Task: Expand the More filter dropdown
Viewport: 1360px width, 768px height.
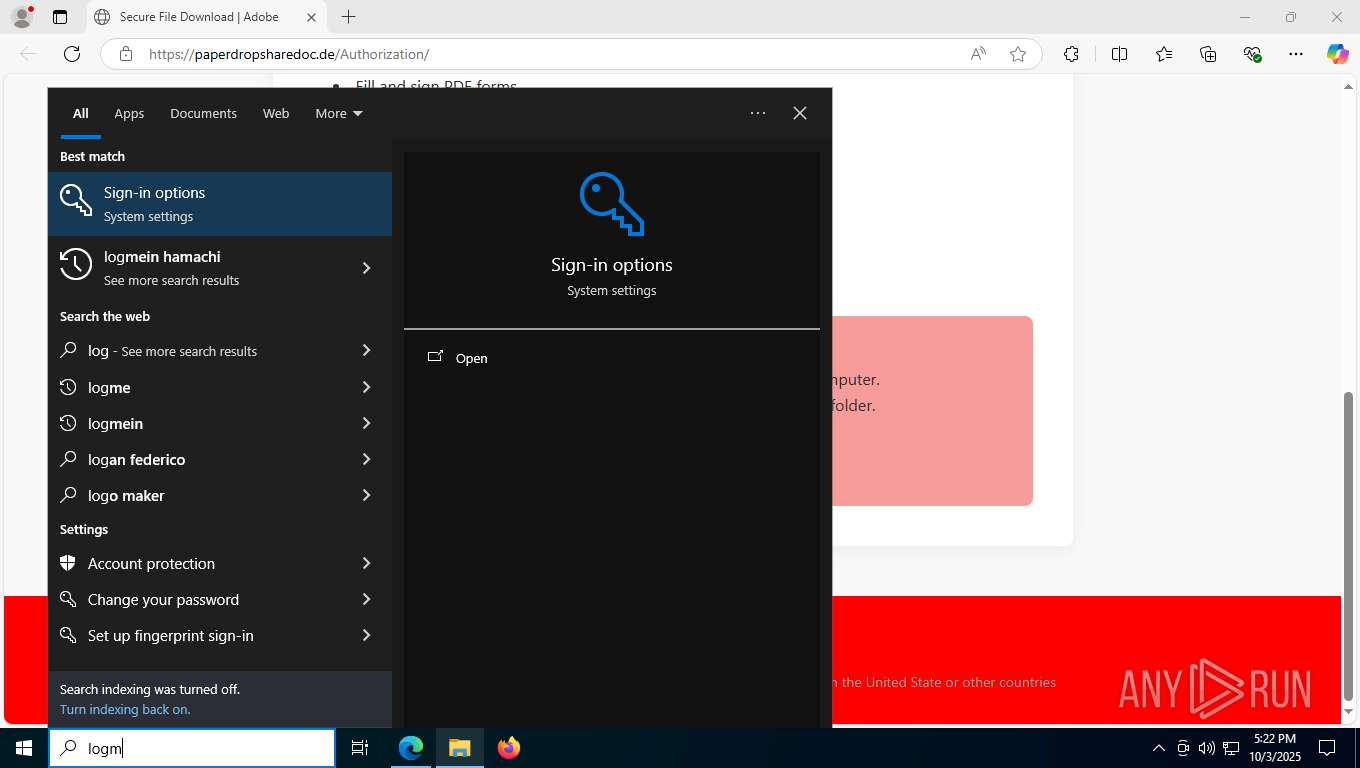Action: (x=339, y=113)
